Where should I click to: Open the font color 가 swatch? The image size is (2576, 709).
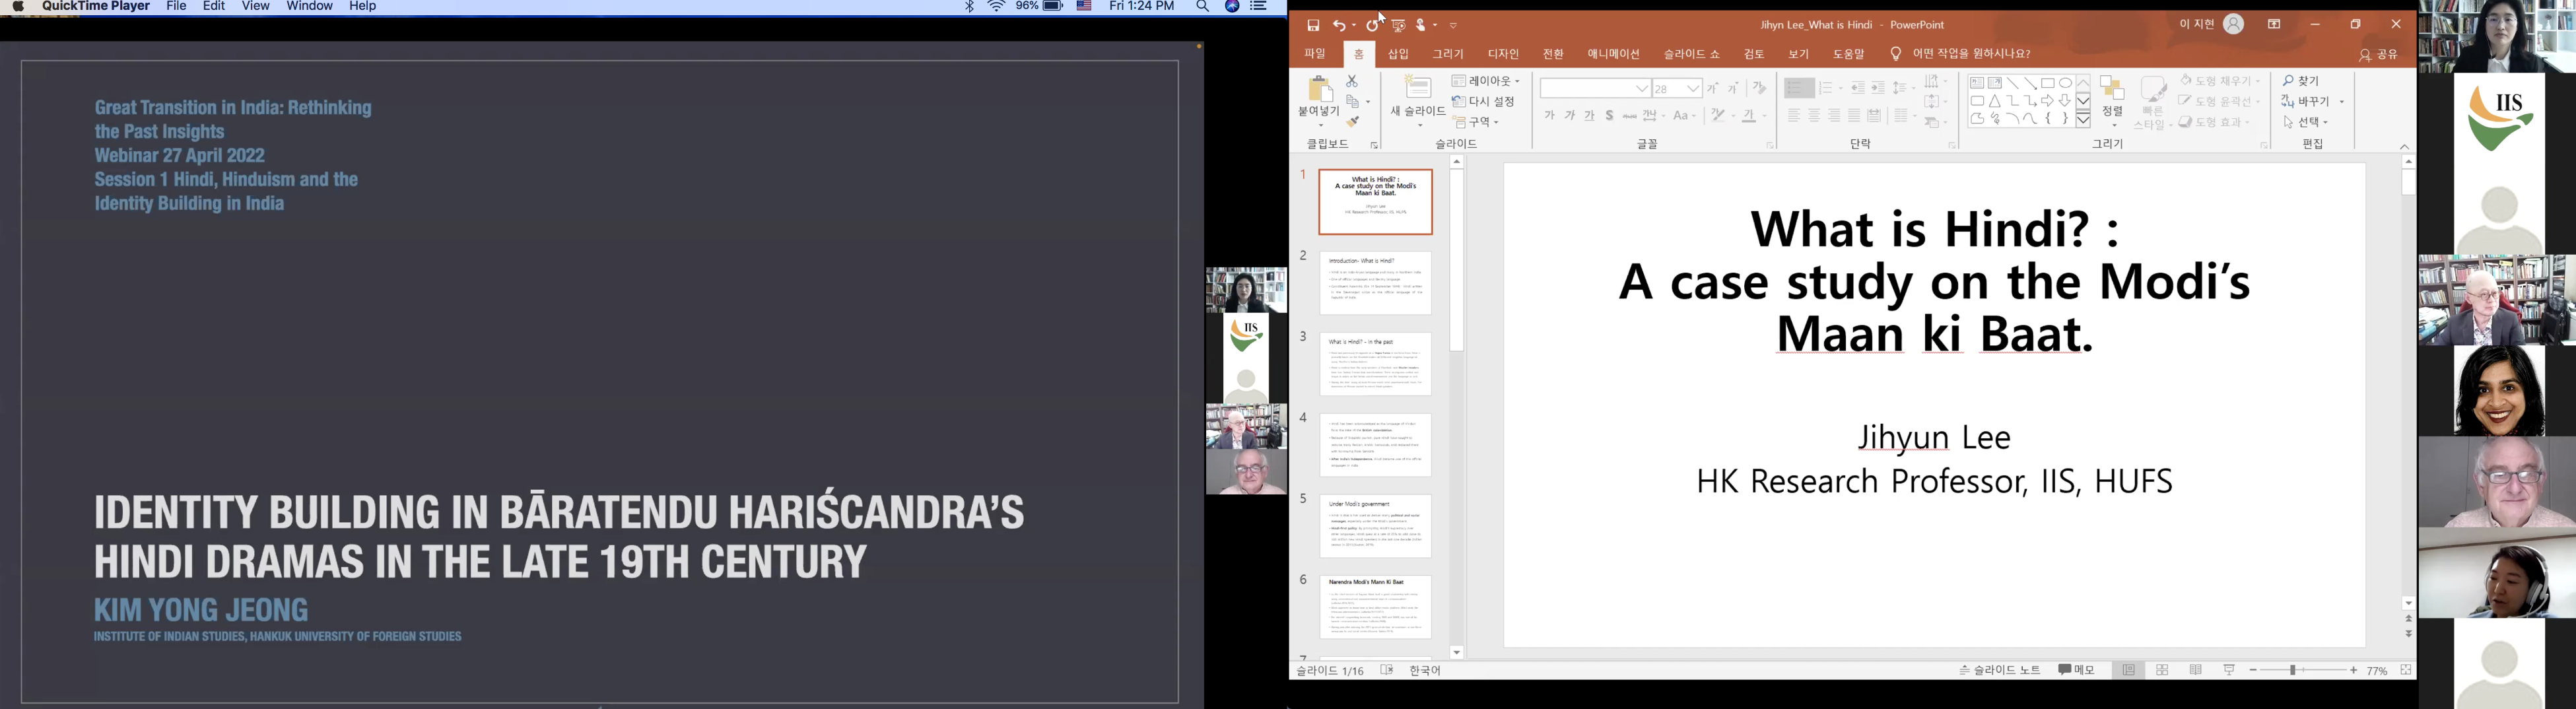(x=1748, y=116)
